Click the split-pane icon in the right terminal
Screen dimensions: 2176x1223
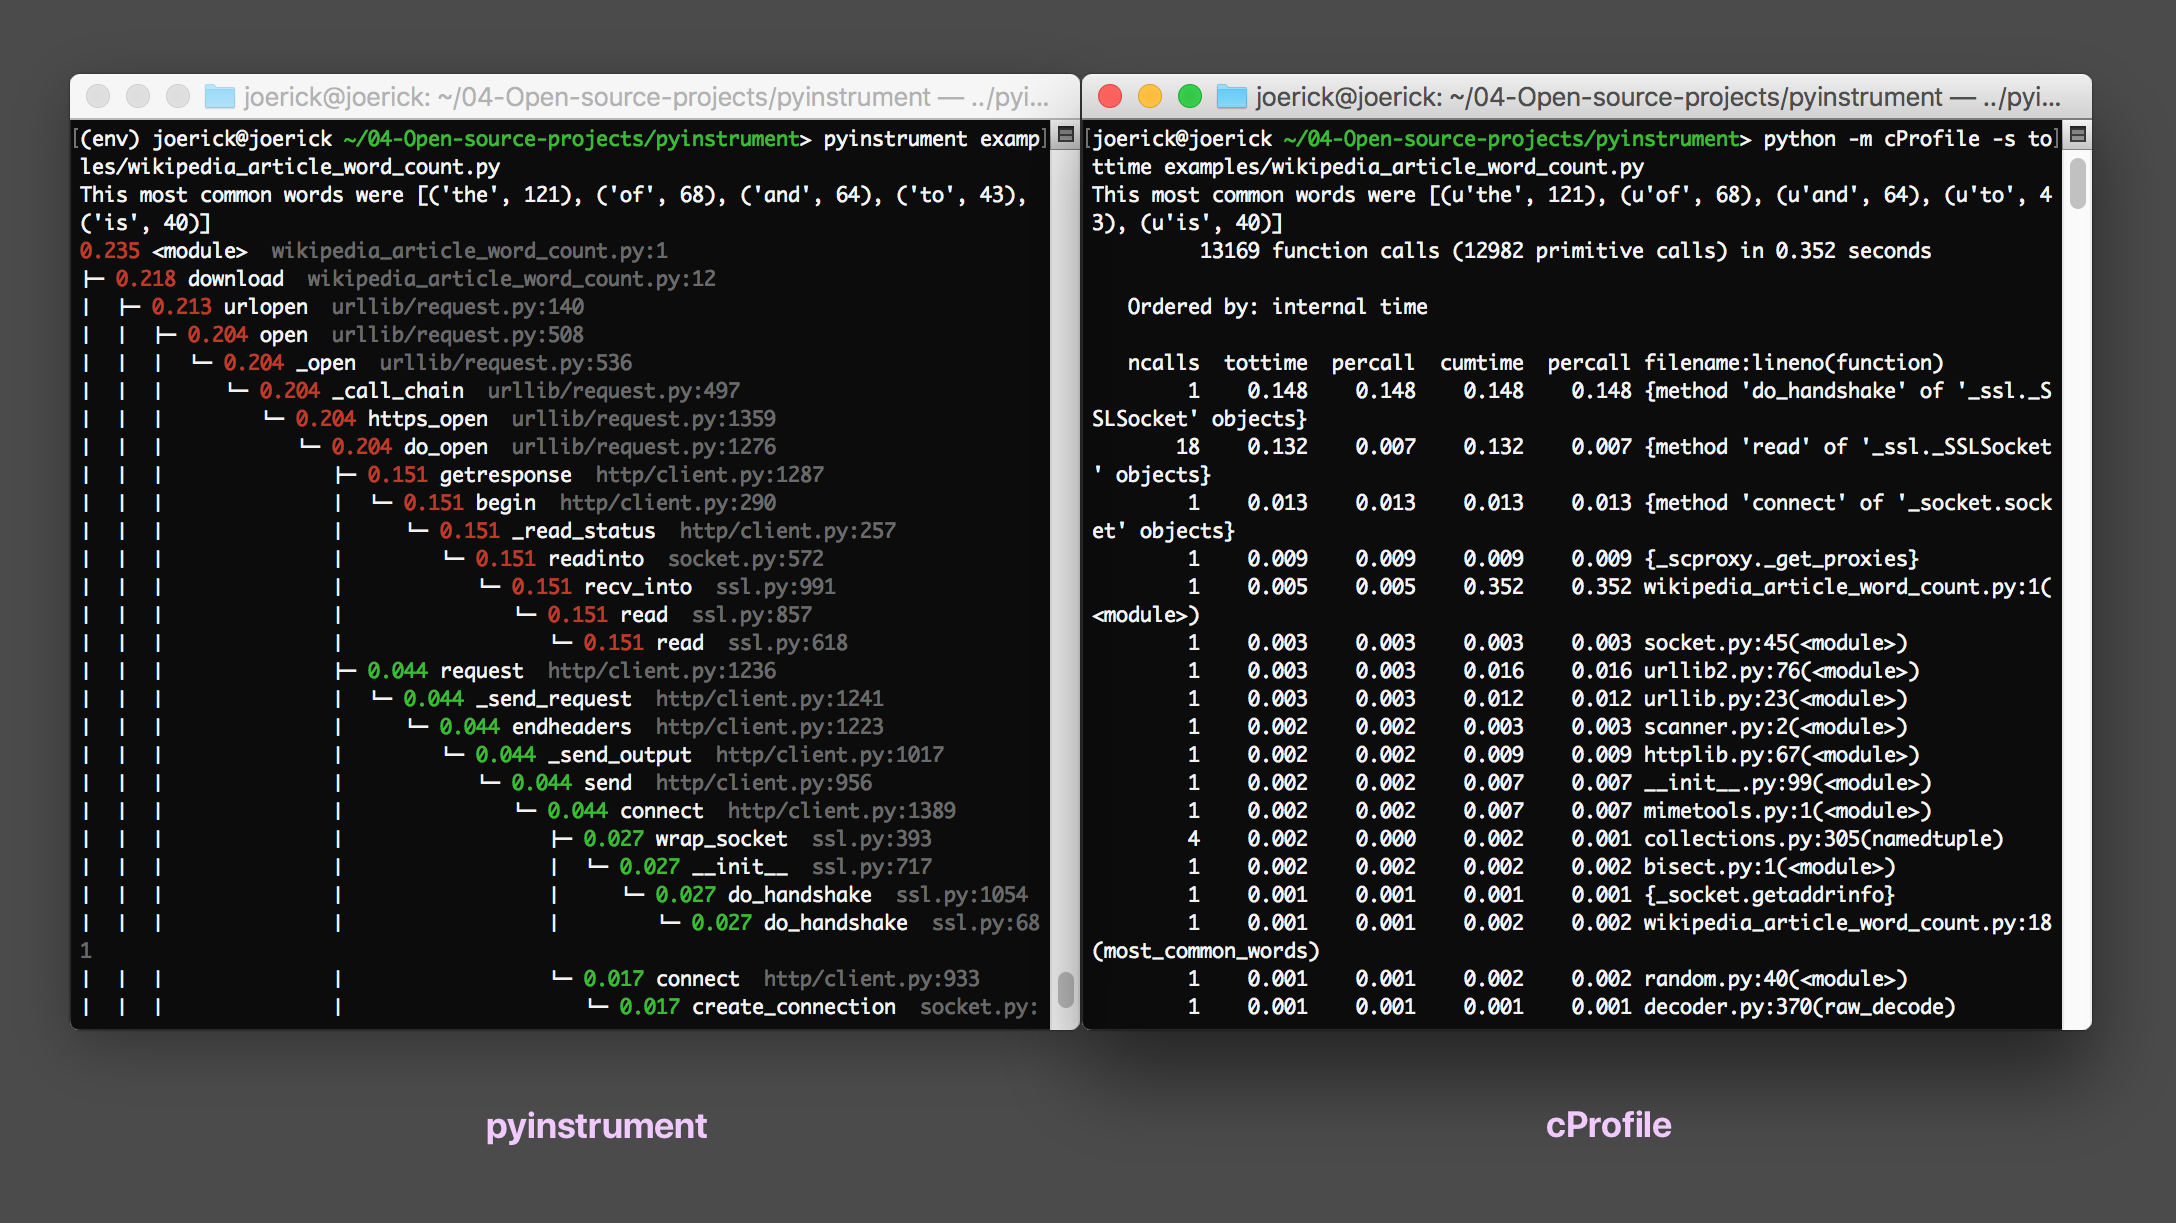click(2078, 134)
